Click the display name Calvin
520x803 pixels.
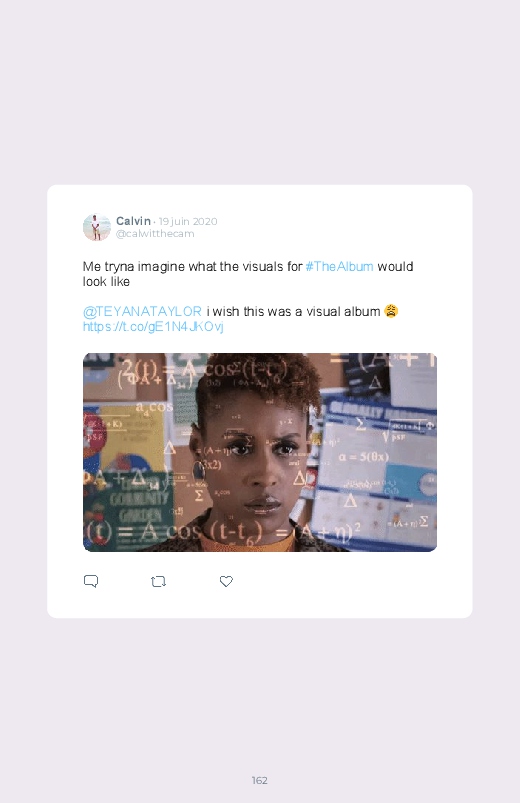133,221
